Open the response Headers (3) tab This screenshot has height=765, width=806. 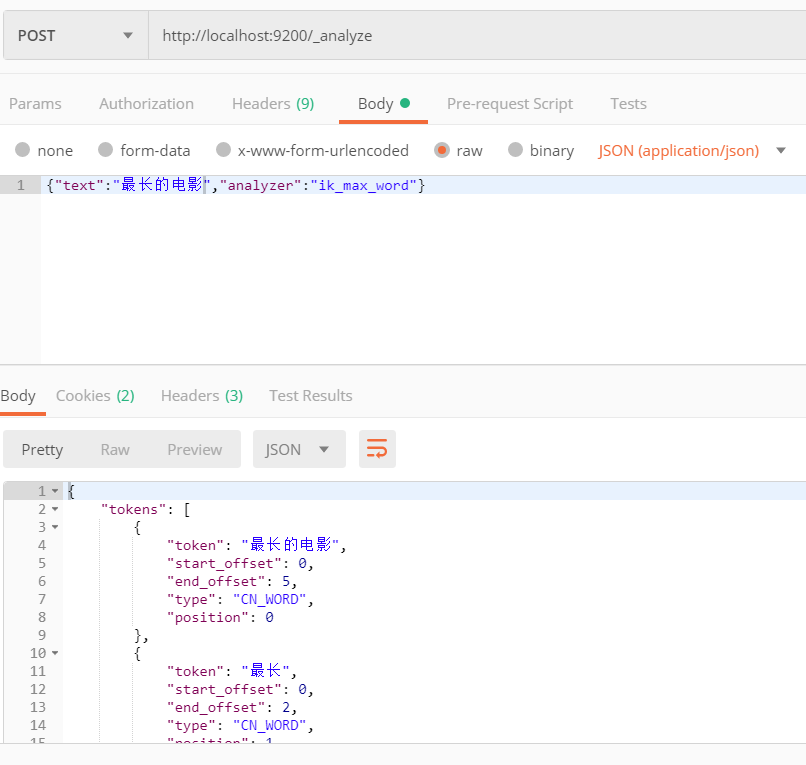click(202, 396)
